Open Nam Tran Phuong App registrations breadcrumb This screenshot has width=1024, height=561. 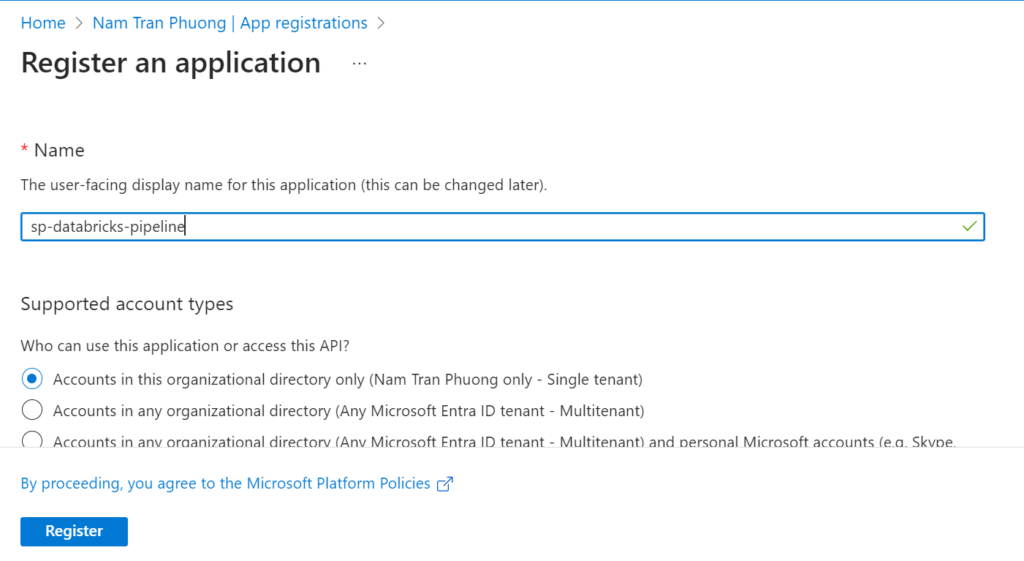(229, 23)
